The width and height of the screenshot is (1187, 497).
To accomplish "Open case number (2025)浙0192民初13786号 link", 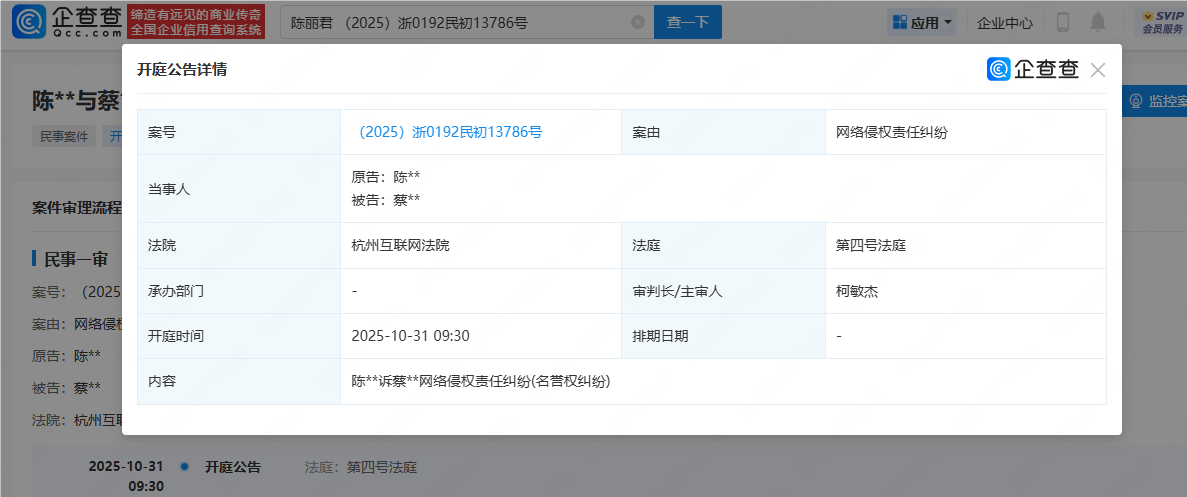I will tap(449, 132).
